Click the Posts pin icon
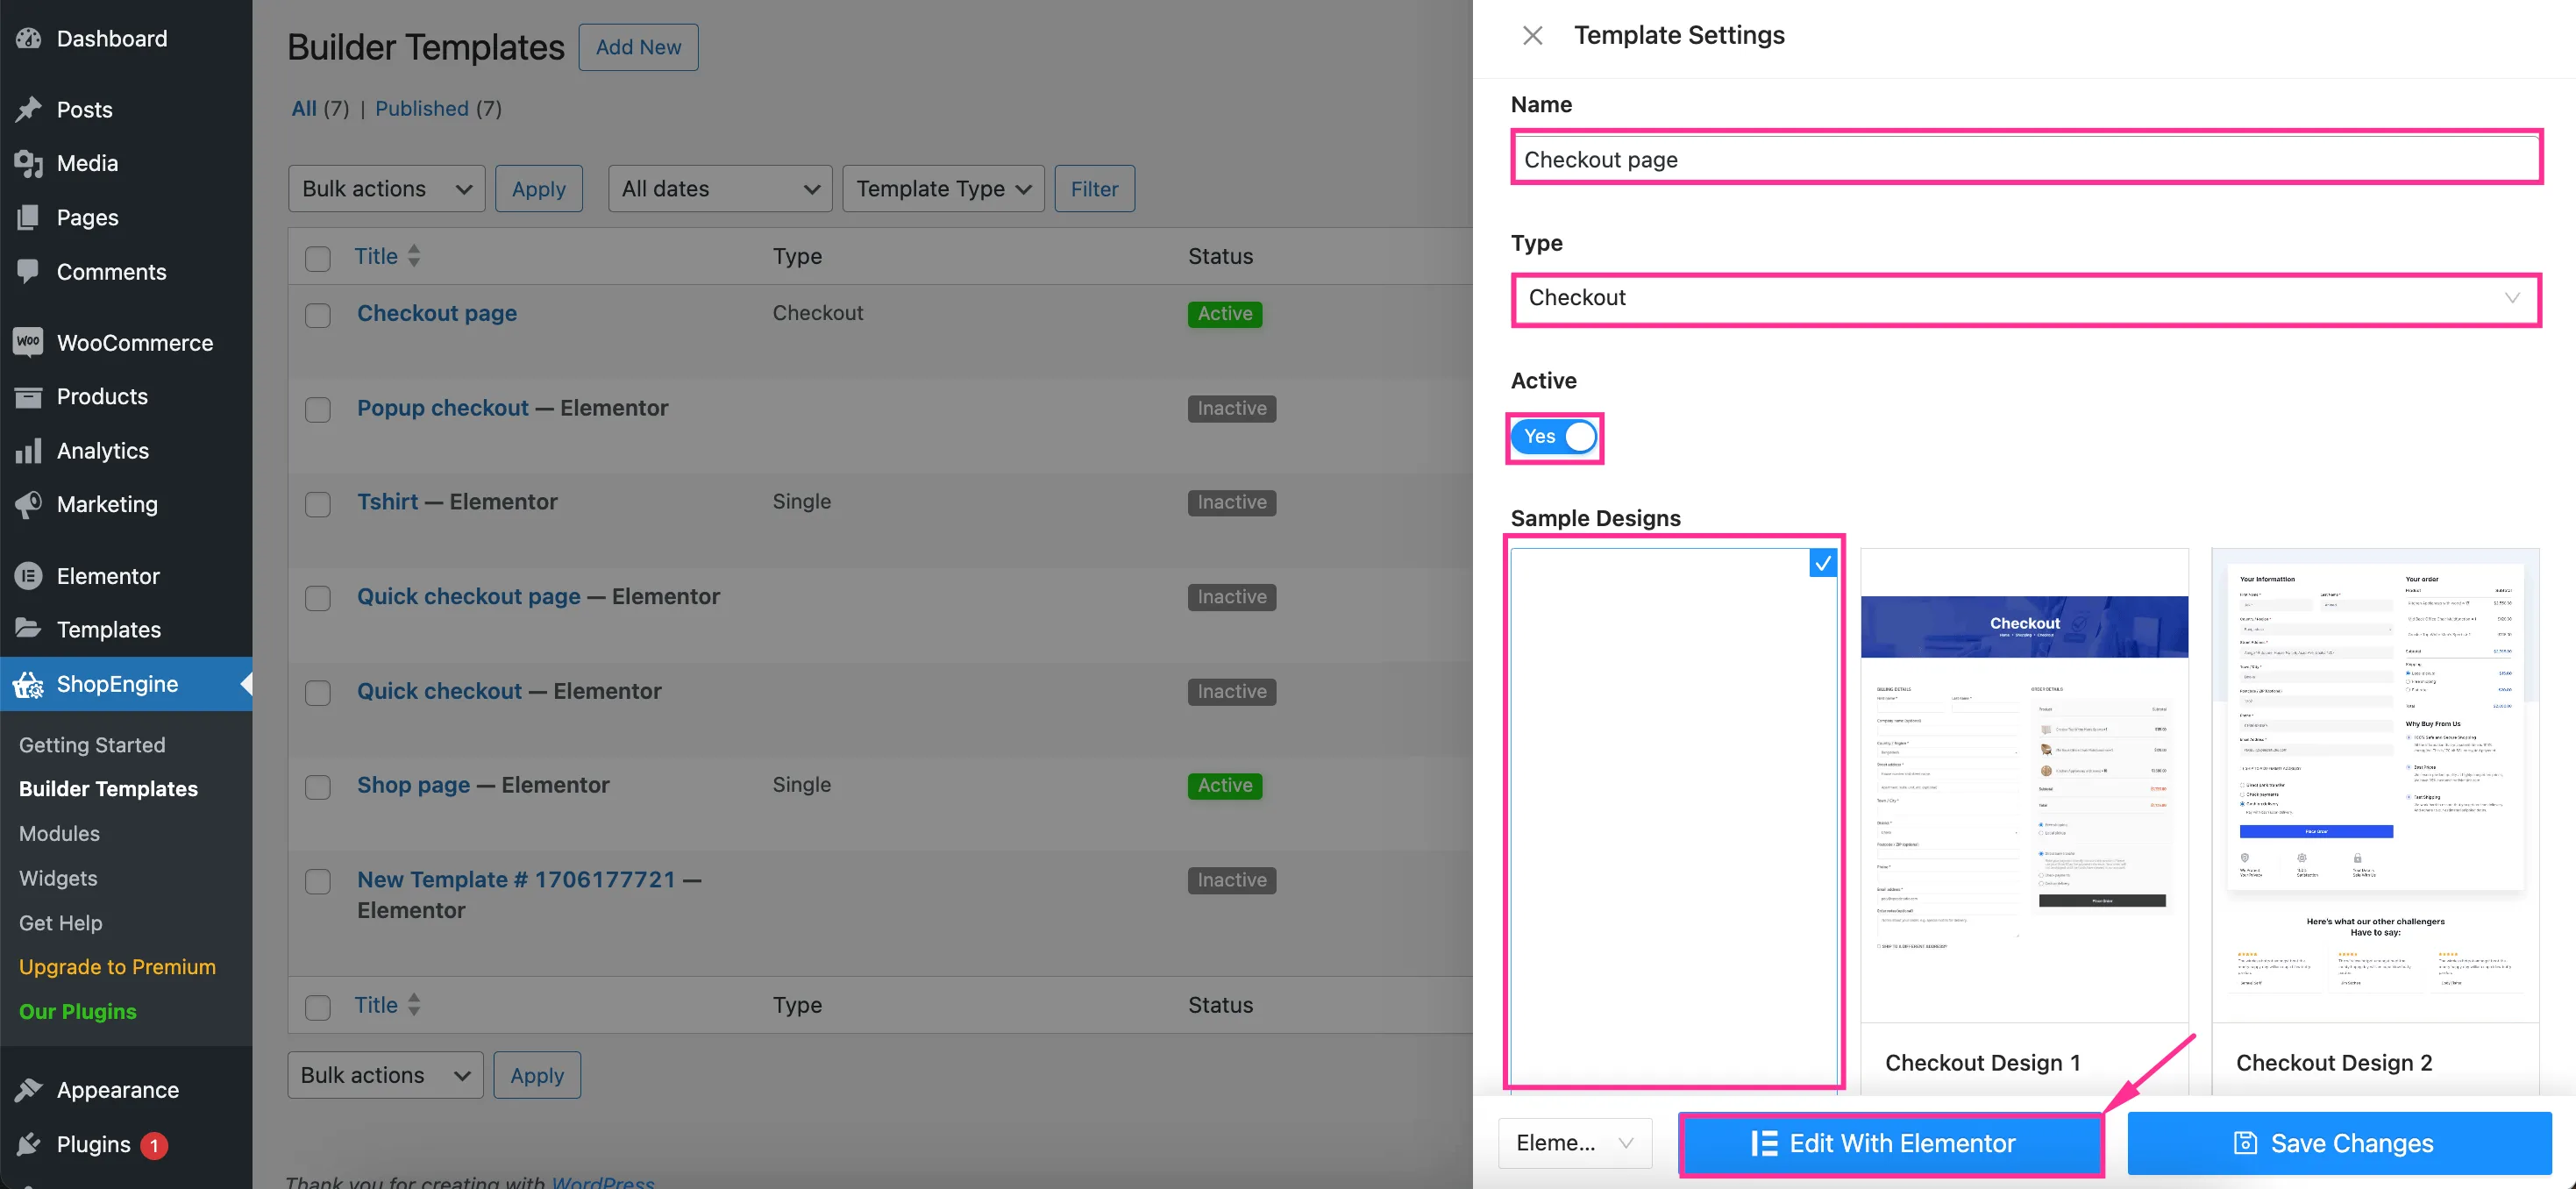The image size is (2576, 1189). point(29,109)
